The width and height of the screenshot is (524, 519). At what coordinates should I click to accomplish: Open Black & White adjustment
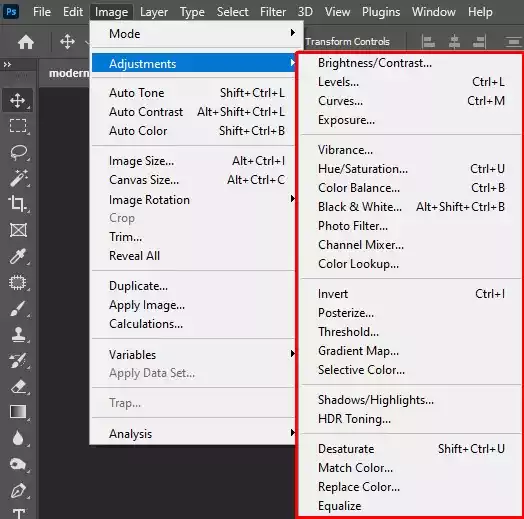point(410,207)
